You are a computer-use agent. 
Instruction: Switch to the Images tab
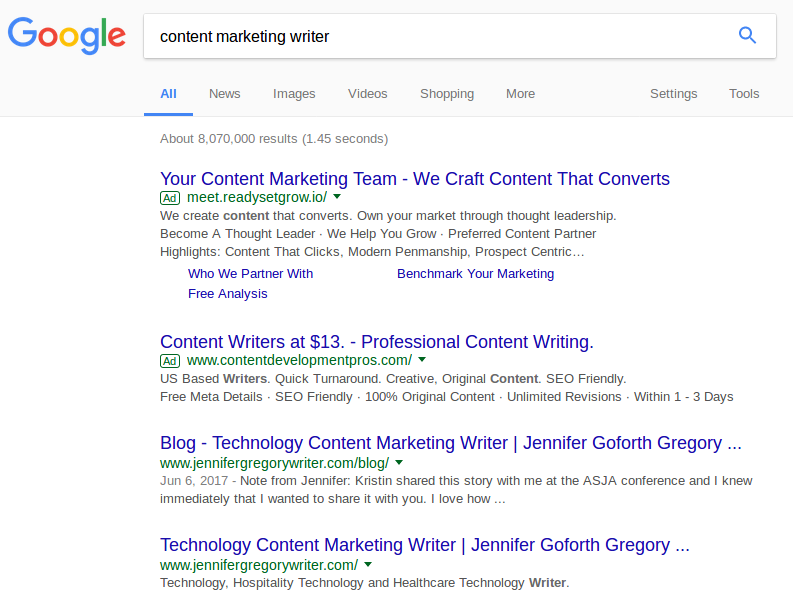(x=294, y=94)
